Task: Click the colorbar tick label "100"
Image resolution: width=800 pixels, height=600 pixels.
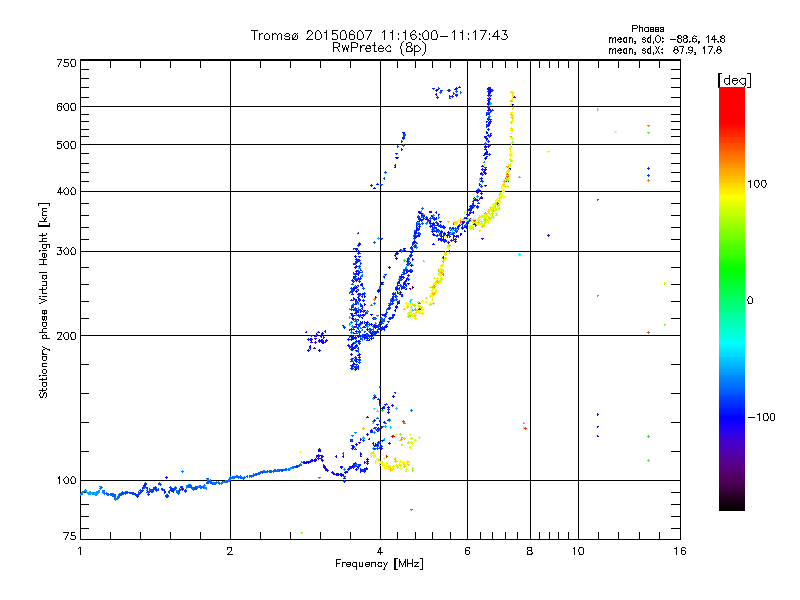Action: pyautogui.click(x=757, y=184)
